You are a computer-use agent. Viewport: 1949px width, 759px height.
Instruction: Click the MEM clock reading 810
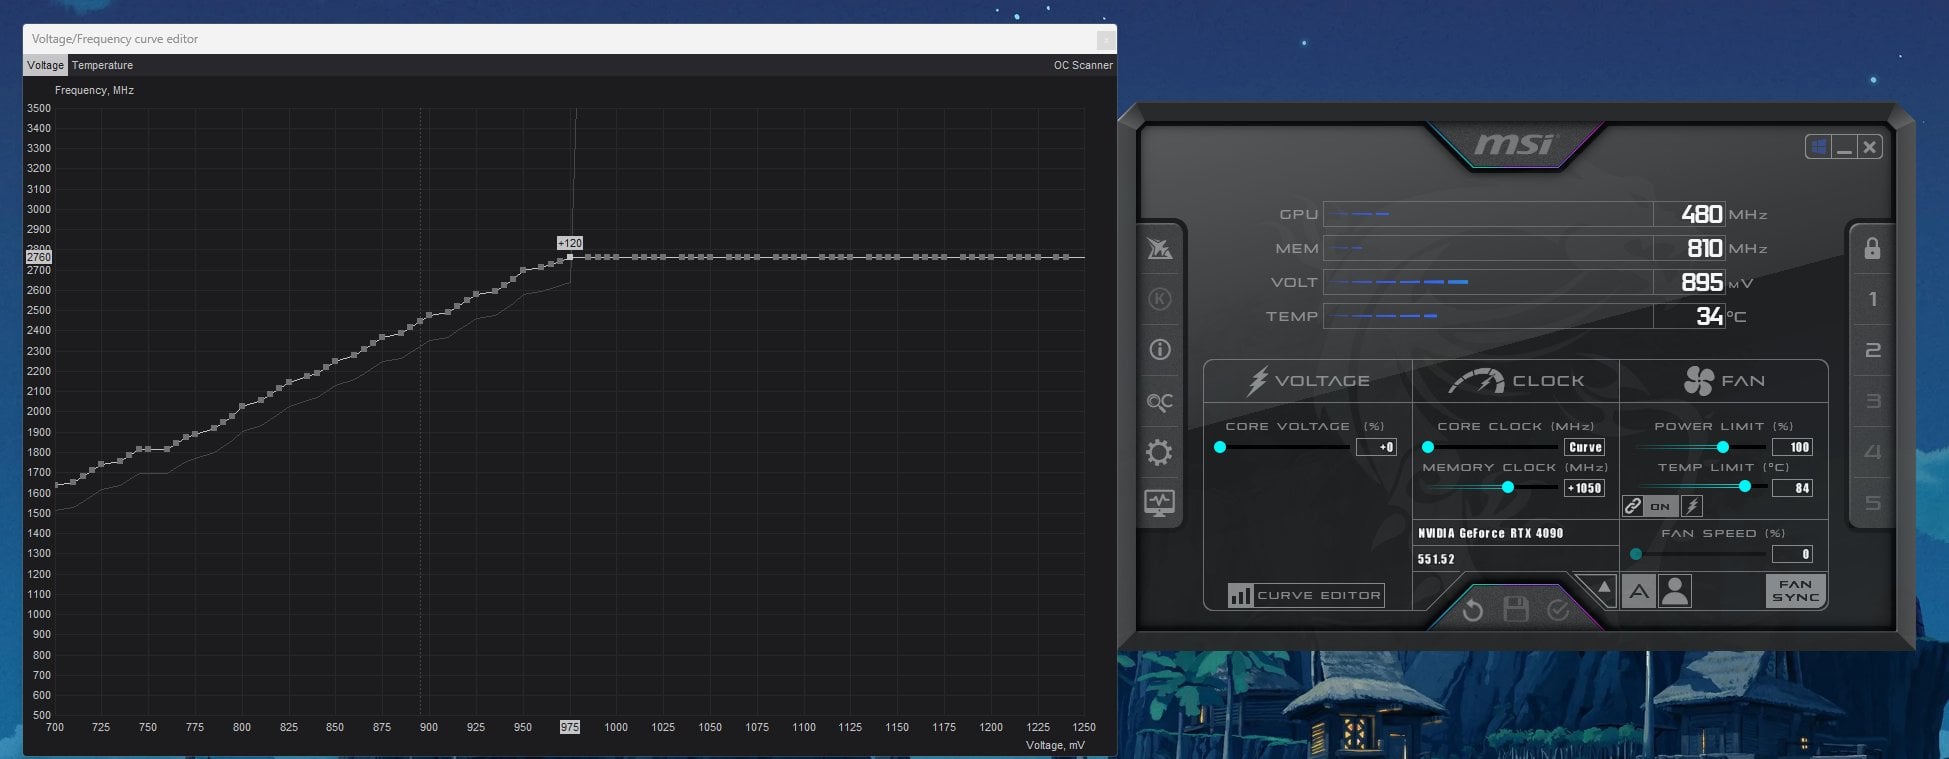pos(1704,248)
